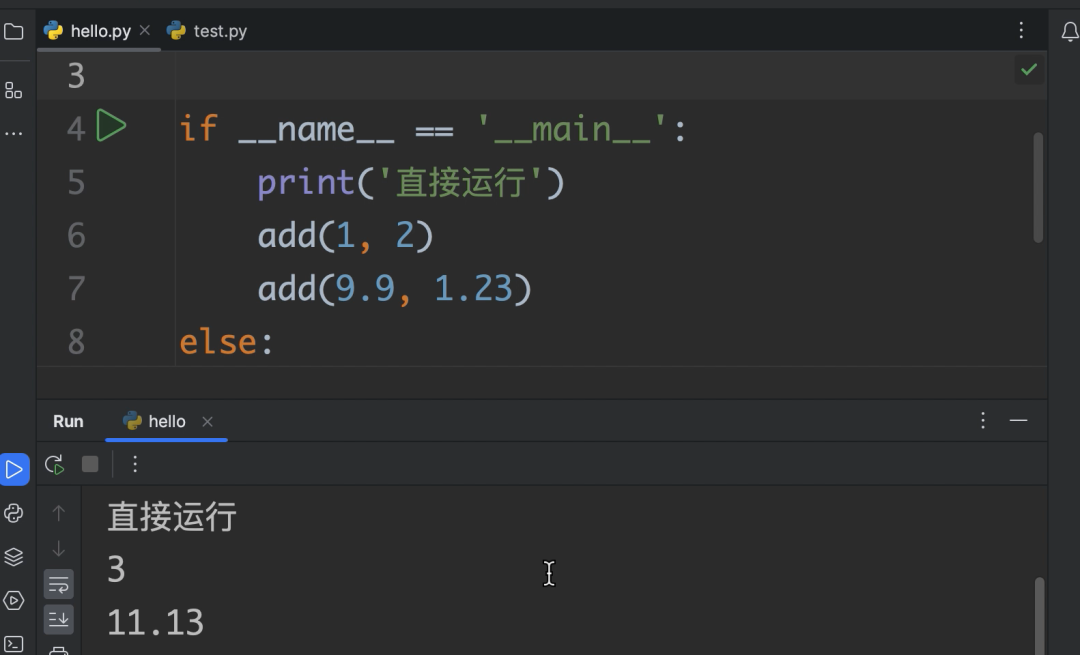
Task: Toggle scroll to end of output
Action: [x=59, y=619]
